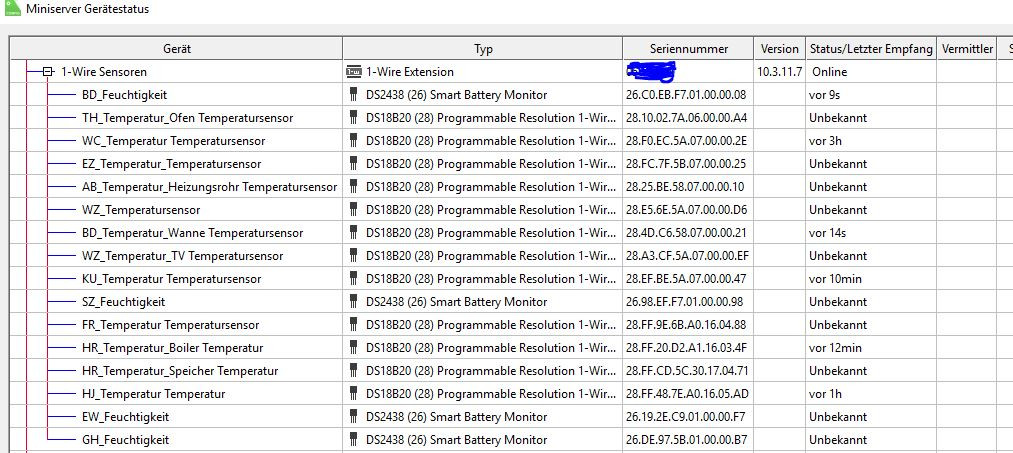Click sensor icon in SZ_Feuchtigkeit row

pyautogui.click(x=353, y=302)
